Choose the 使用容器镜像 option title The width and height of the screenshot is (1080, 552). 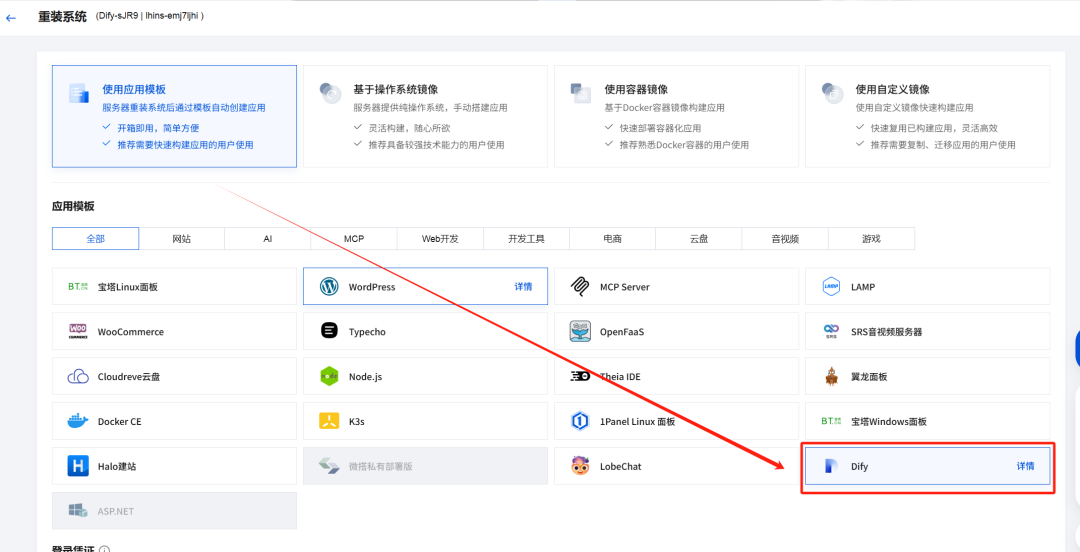636,90
